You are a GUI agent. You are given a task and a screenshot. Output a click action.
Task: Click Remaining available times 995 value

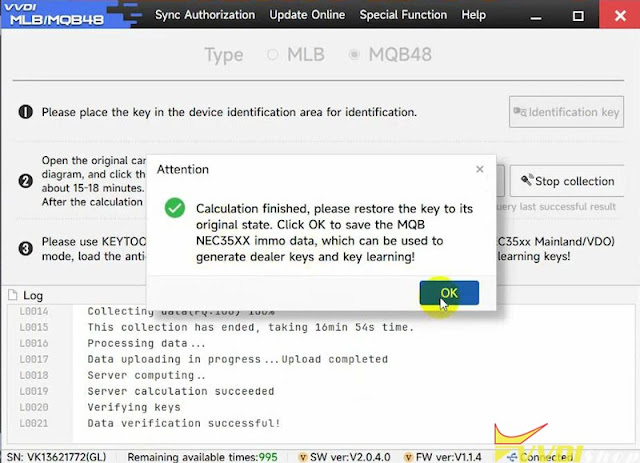click(x=268, y=457)
